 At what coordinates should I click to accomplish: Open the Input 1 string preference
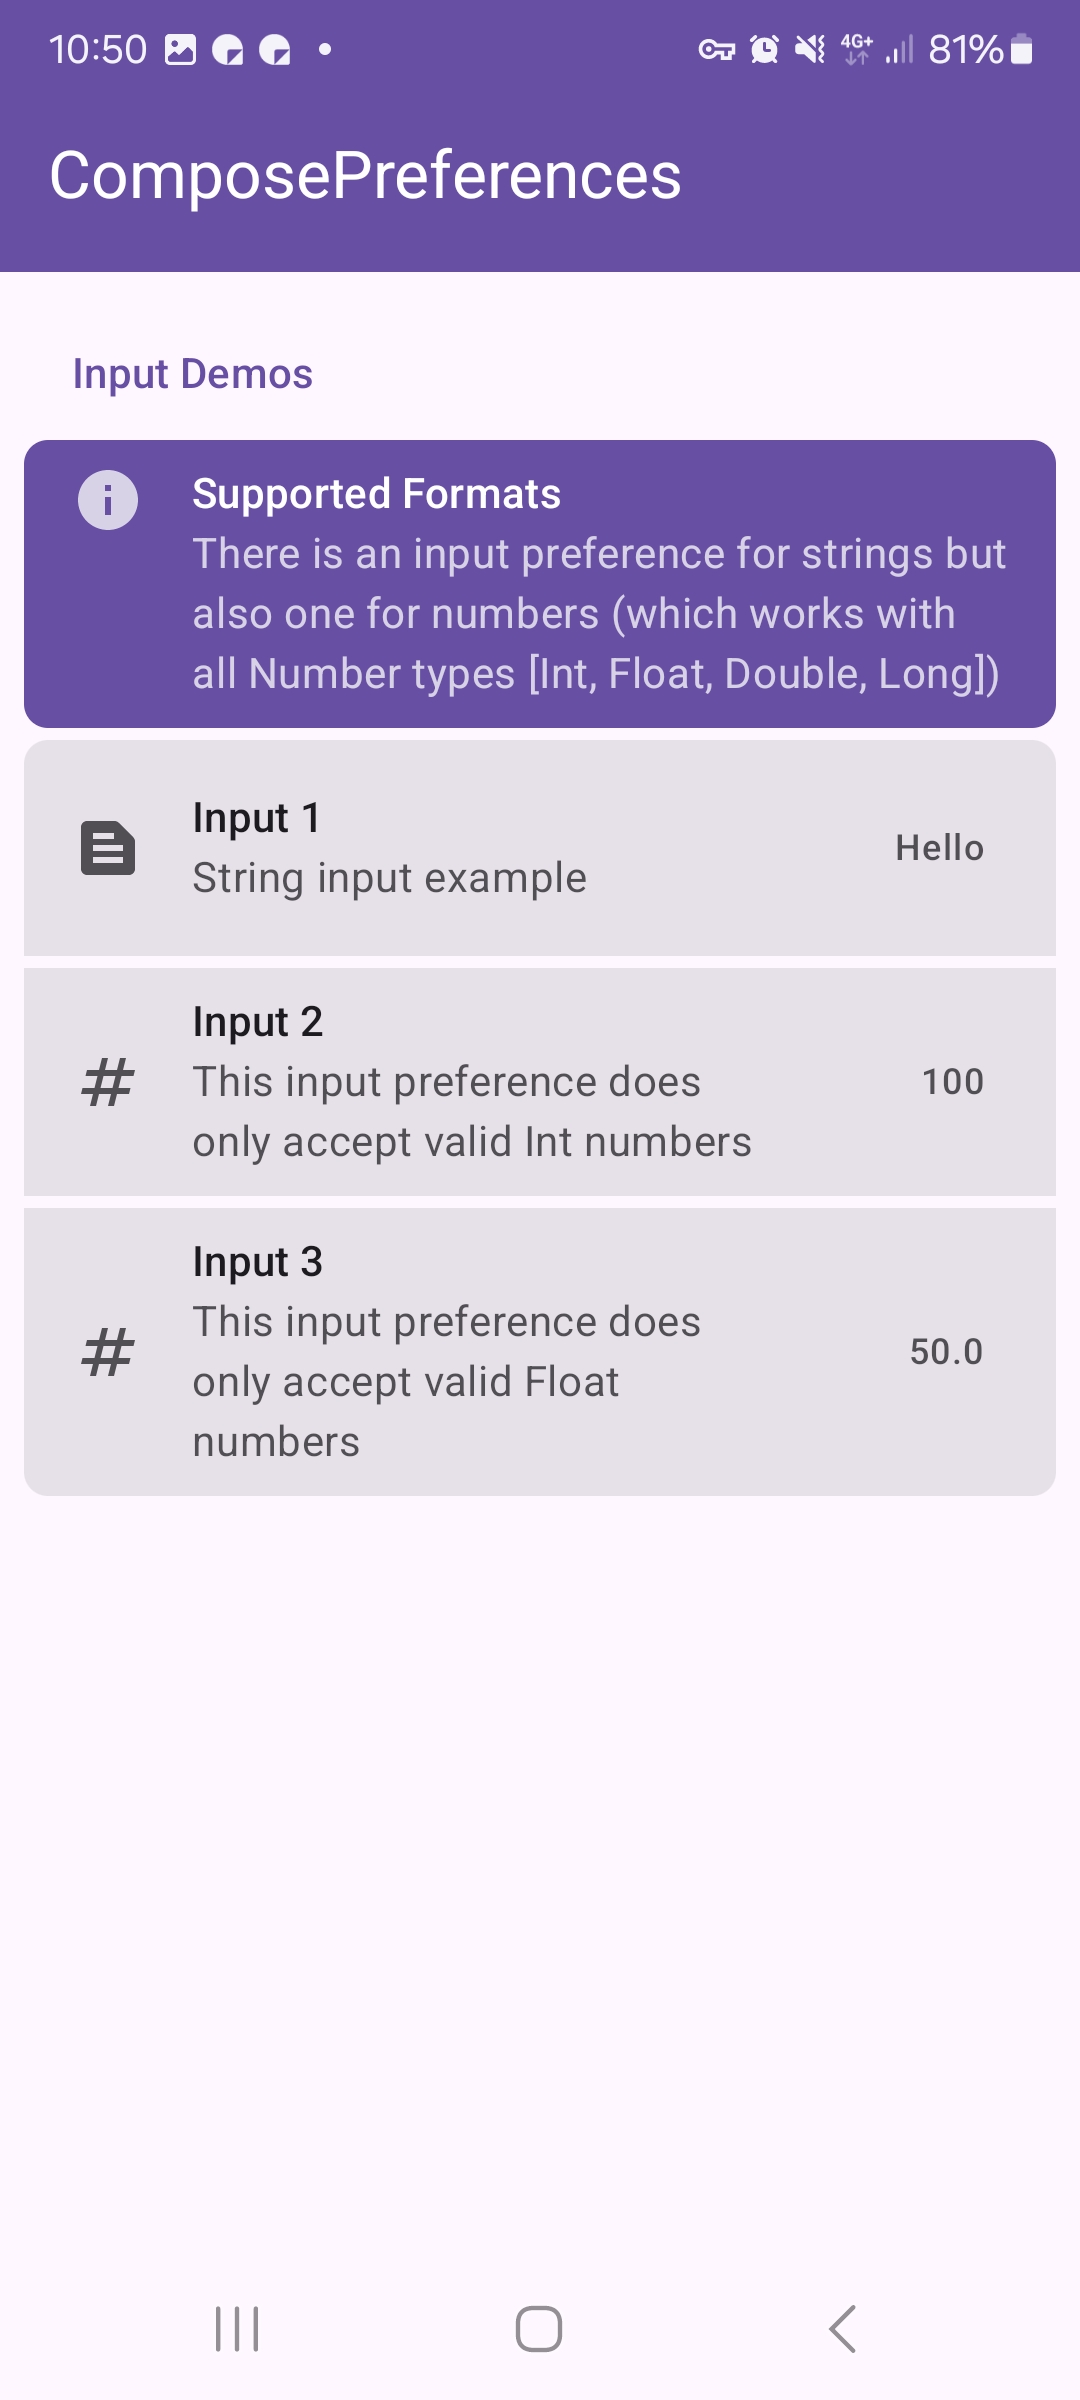point(540,848)
